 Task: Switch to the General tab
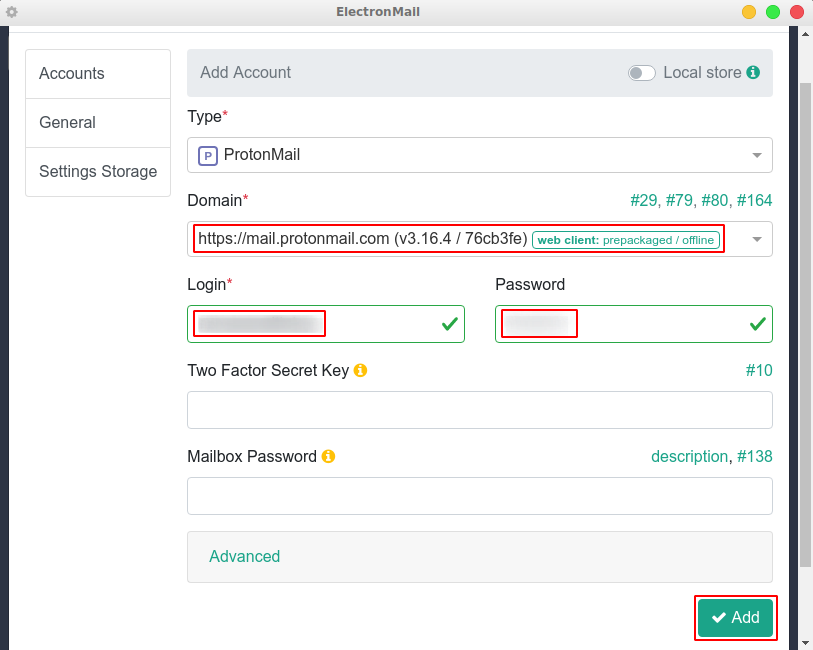click(98, 123)
